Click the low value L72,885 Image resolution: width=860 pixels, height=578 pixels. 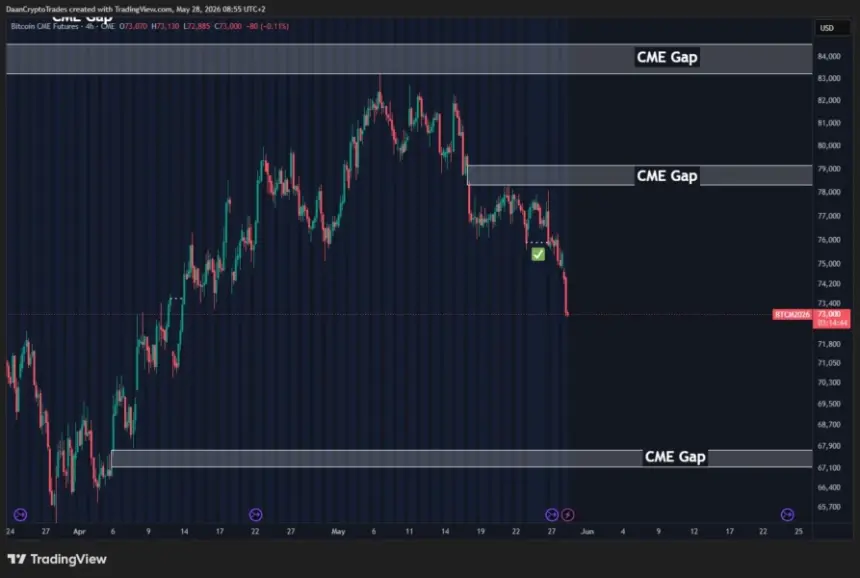click(197, 26)
